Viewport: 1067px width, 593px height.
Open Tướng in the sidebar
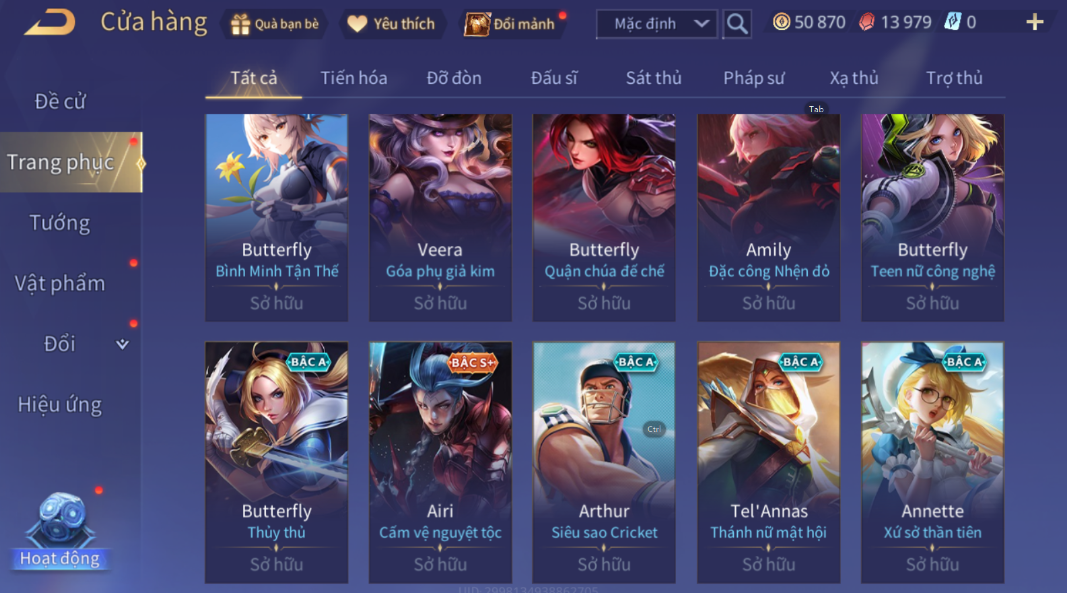tap(60, 223)
